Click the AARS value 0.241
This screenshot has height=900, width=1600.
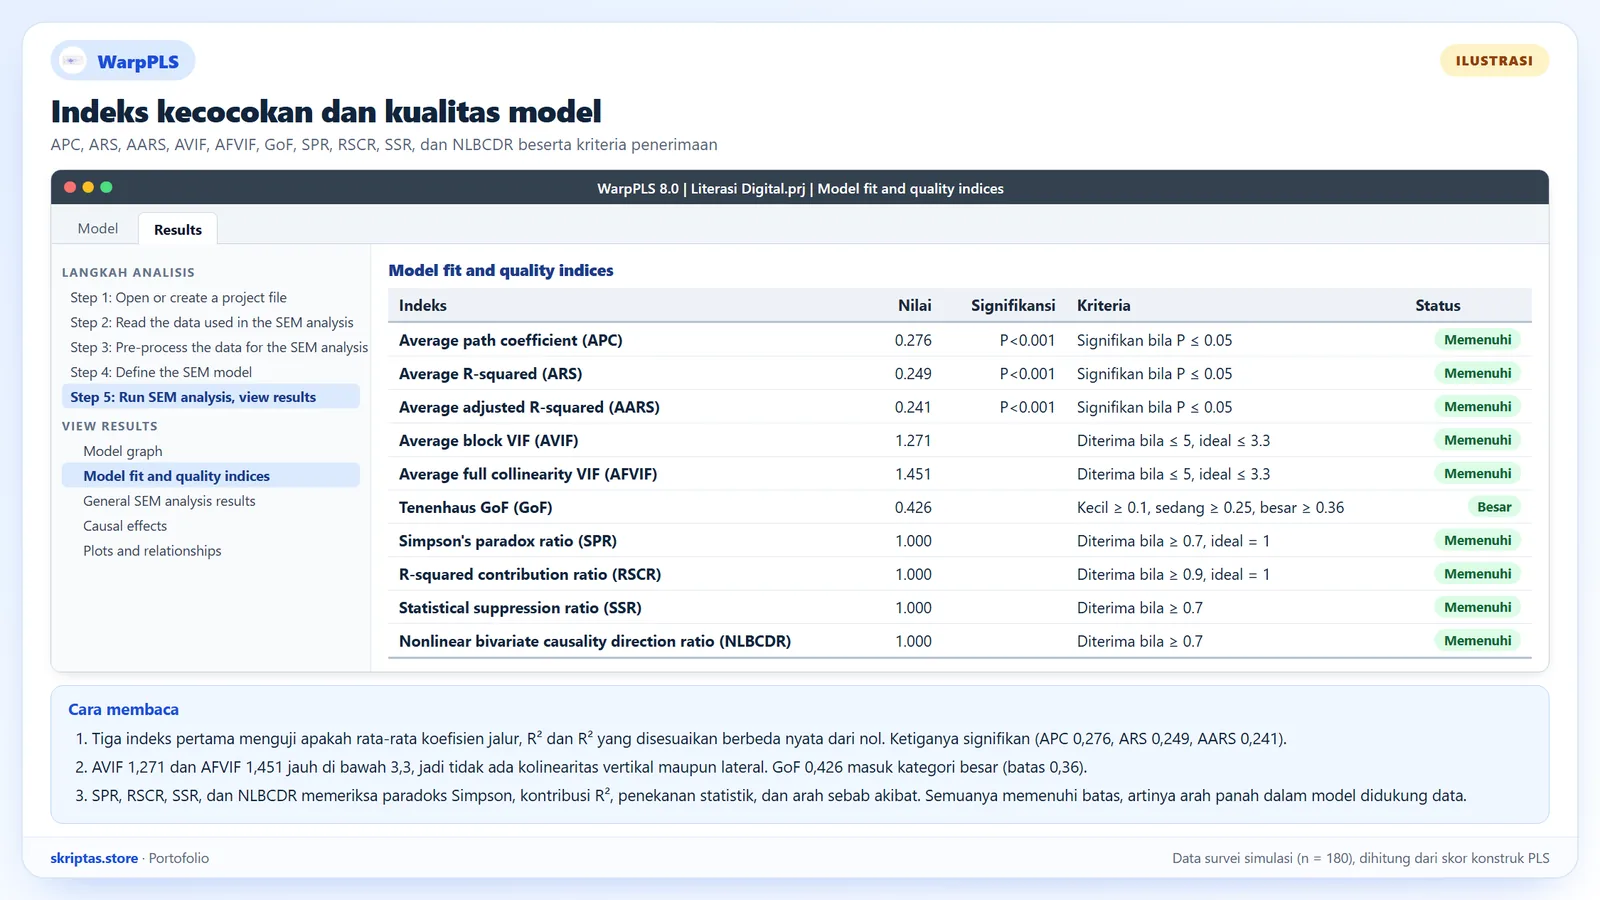click(x=913, y=407)
